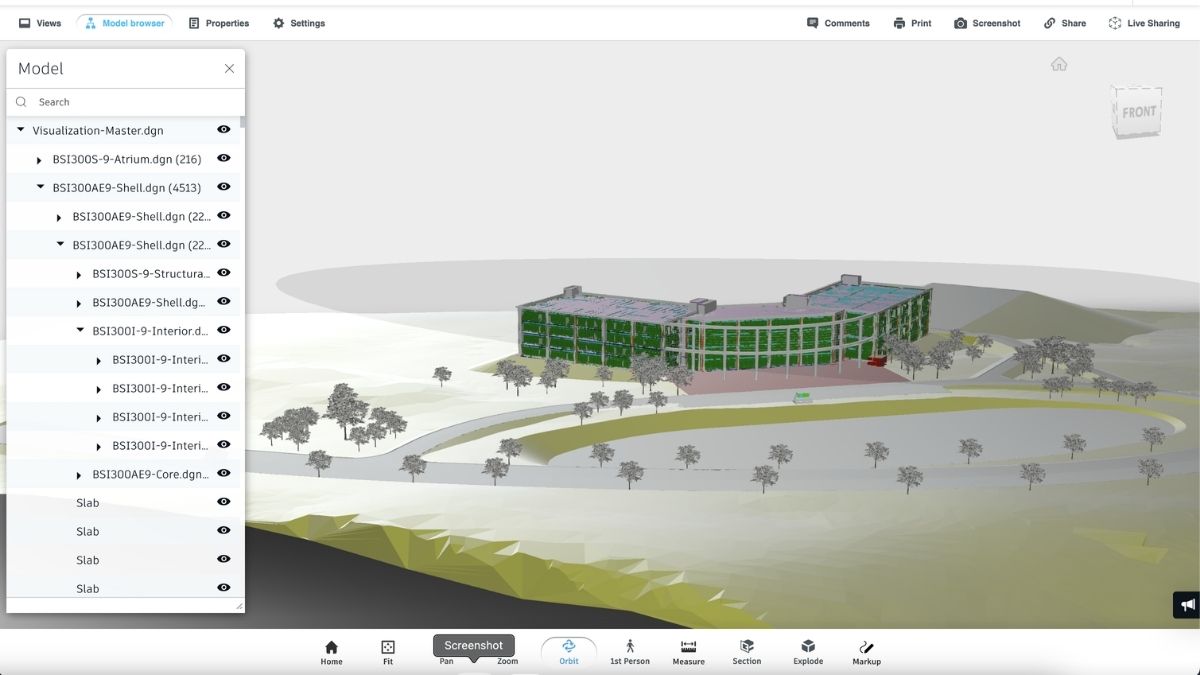Activate the Orbit tool

569,653
